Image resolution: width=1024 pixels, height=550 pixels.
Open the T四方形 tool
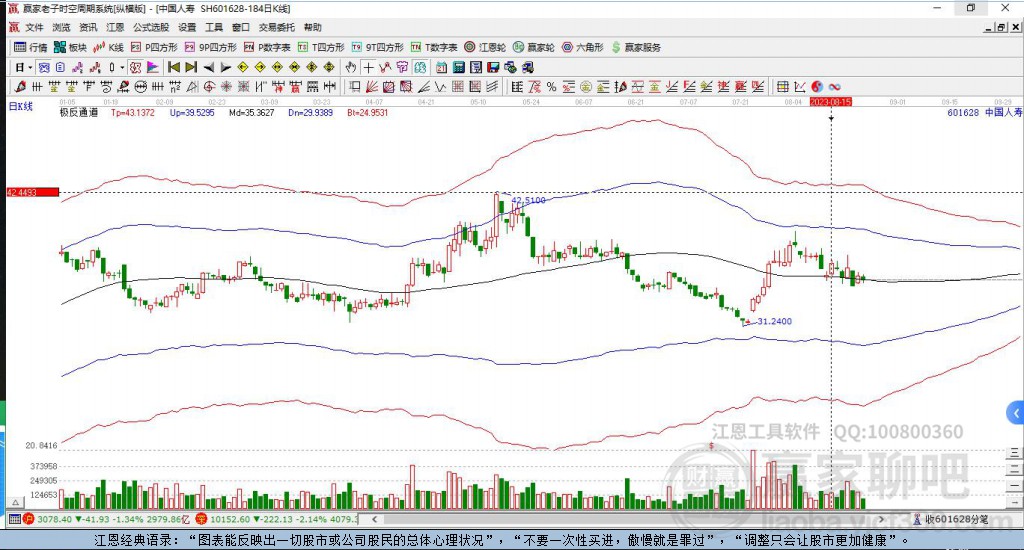point(321,47)
